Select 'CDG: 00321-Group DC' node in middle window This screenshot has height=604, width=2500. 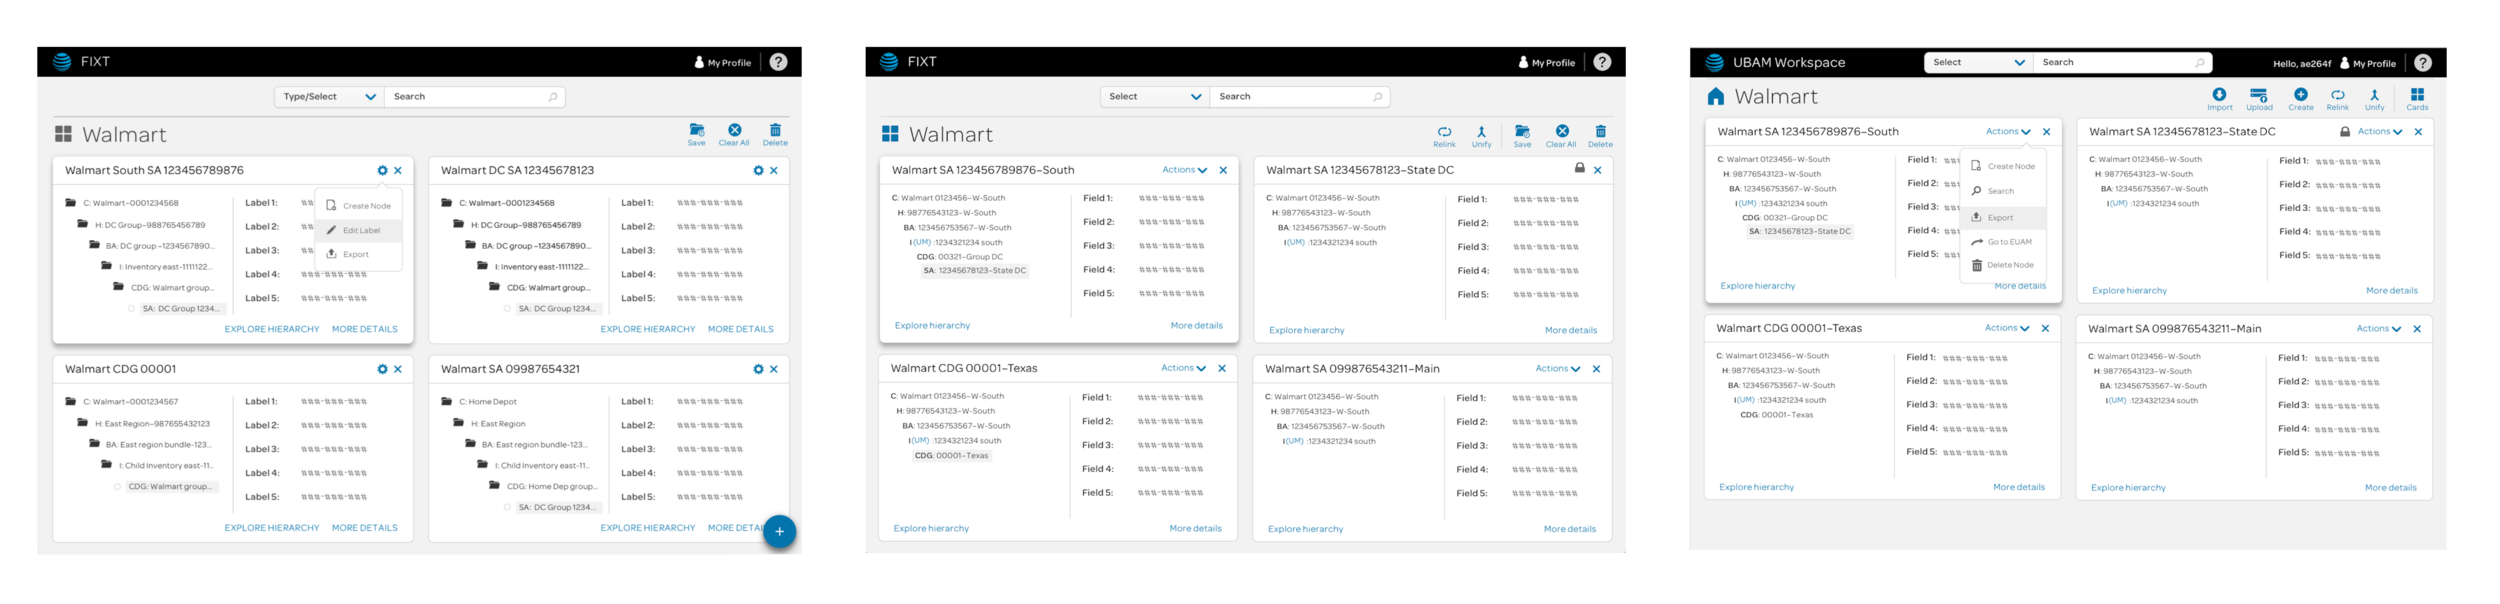pos(959,257)
